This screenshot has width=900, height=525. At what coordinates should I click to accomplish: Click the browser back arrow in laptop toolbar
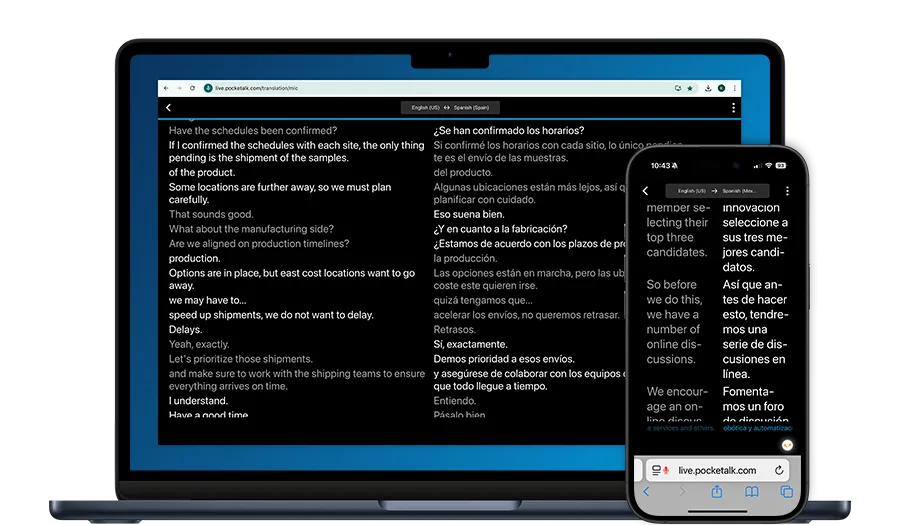coord(166,88)
